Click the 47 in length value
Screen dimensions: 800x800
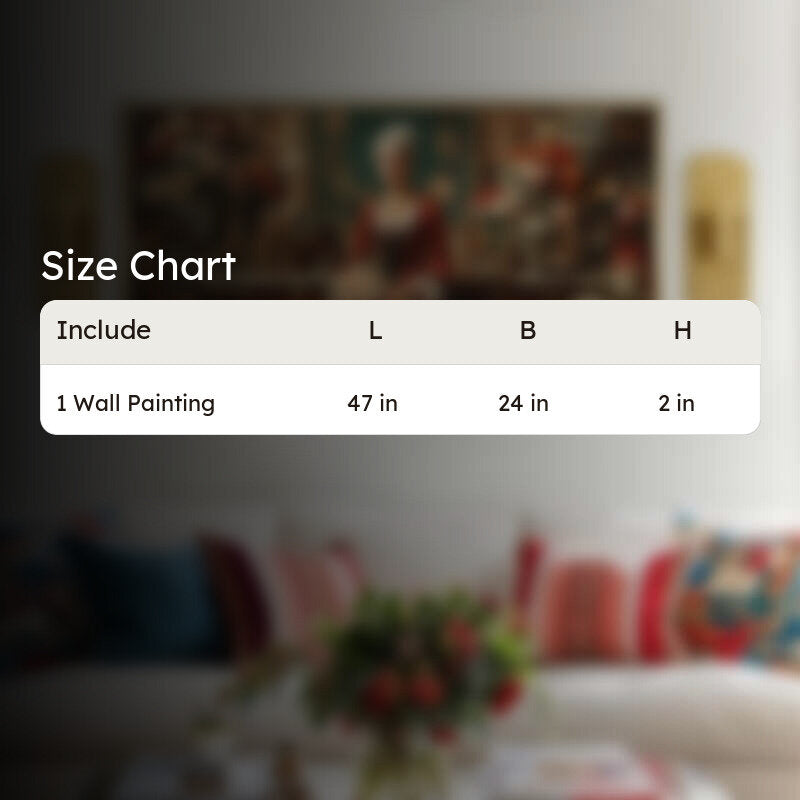(372, 403)
